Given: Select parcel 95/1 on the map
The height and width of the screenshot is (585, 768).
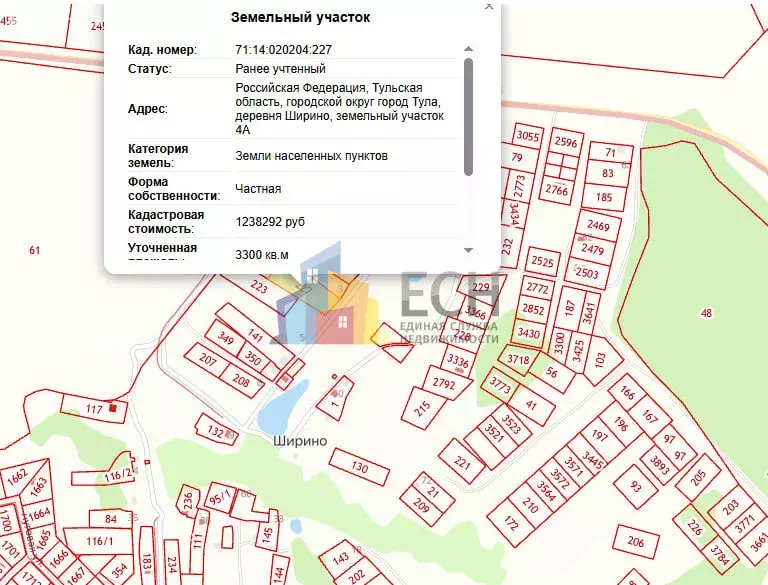Looking at the screenshot, I should tap(219, 497).
